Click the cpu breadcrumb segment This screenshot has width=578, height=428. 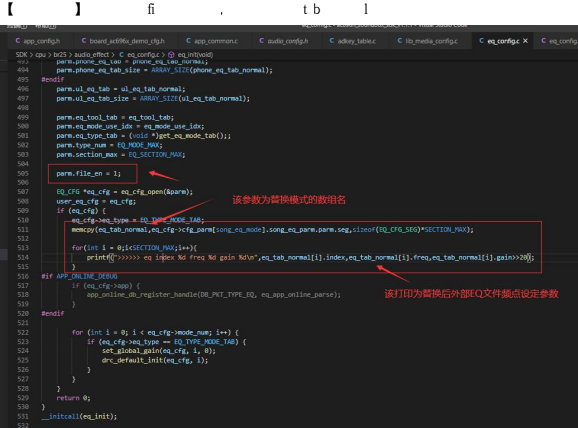coord(40,55)
